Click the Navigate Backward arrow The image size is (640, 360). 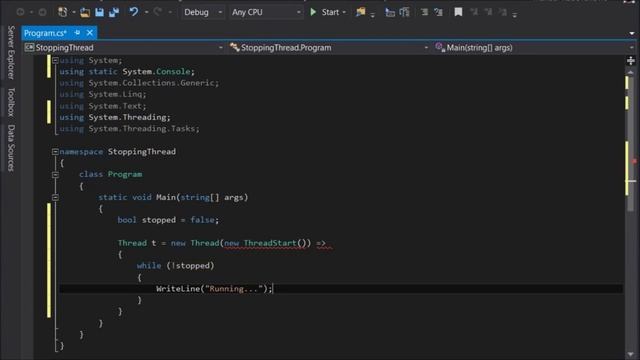[20, 12]
